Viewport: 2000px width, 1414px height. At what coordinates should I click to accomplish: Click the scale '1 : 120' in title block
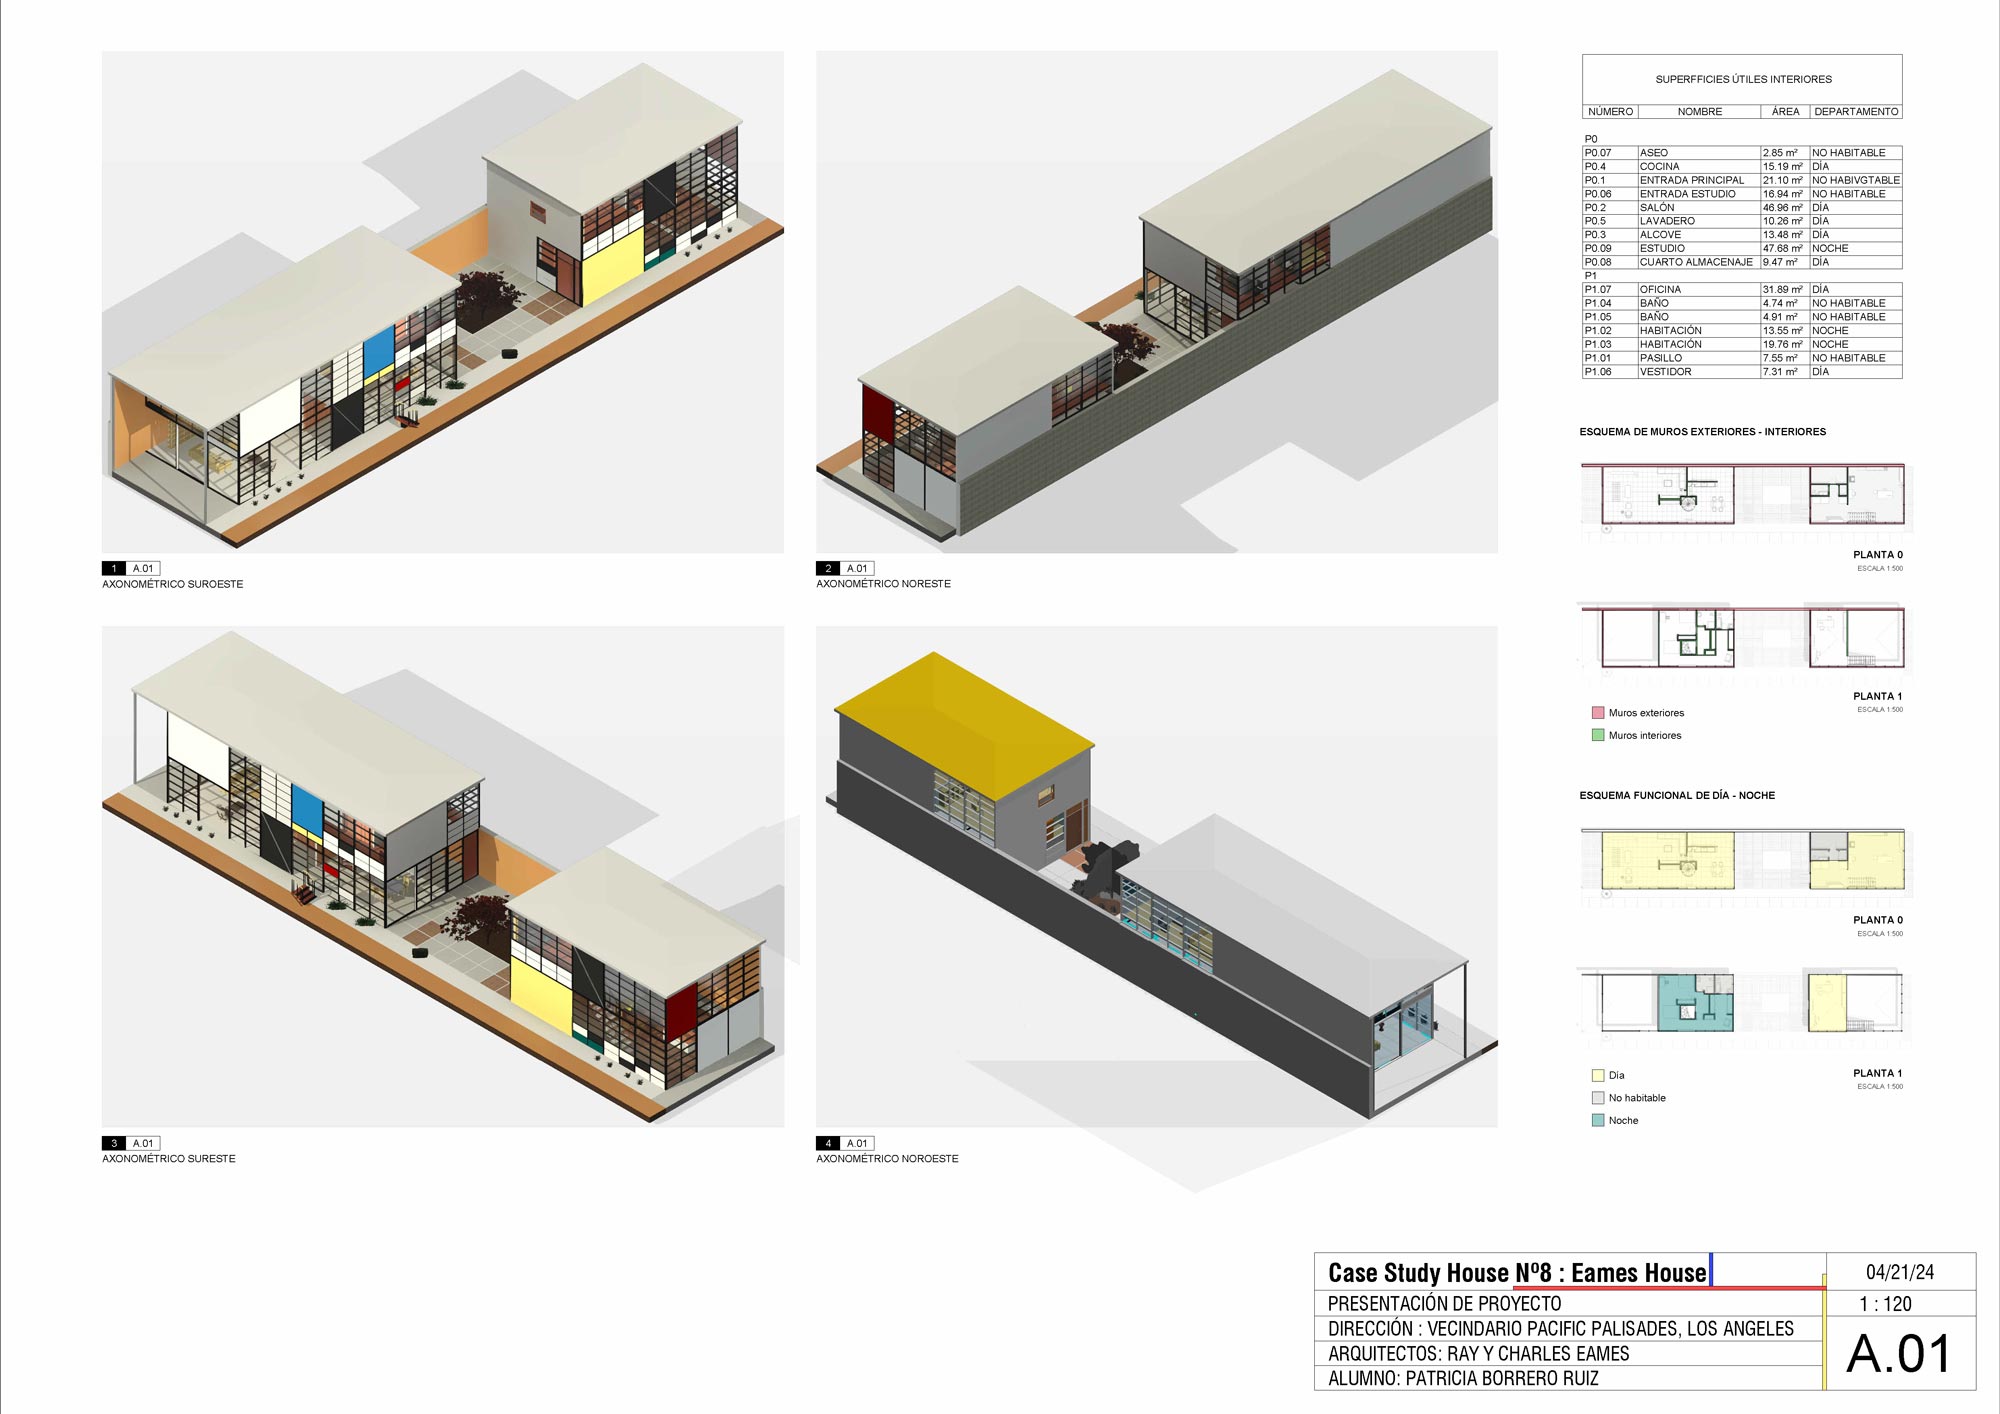point(1885,1304)
